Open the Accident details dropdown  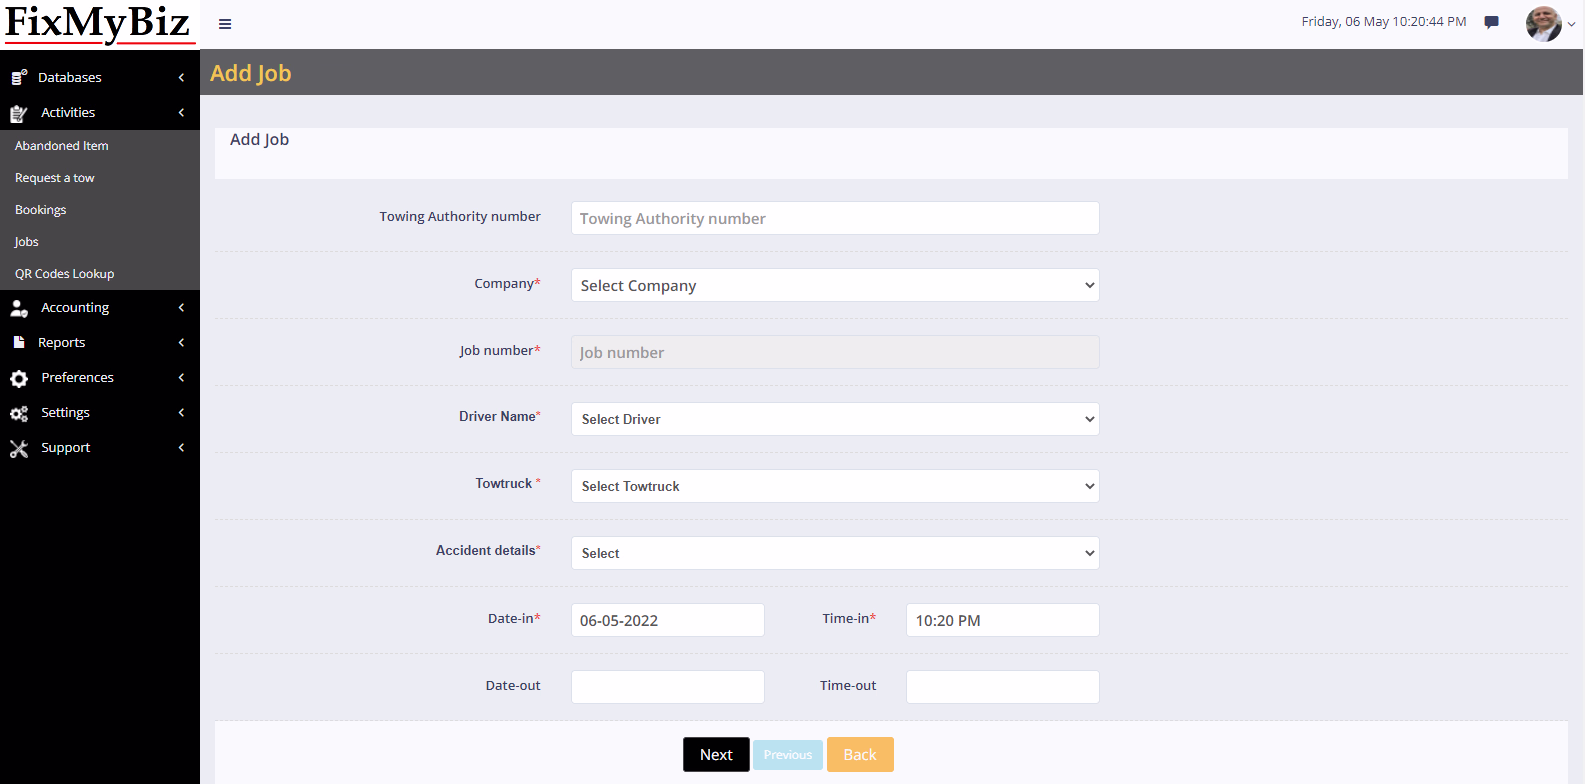pyautogui.click(x=834, y=553)
